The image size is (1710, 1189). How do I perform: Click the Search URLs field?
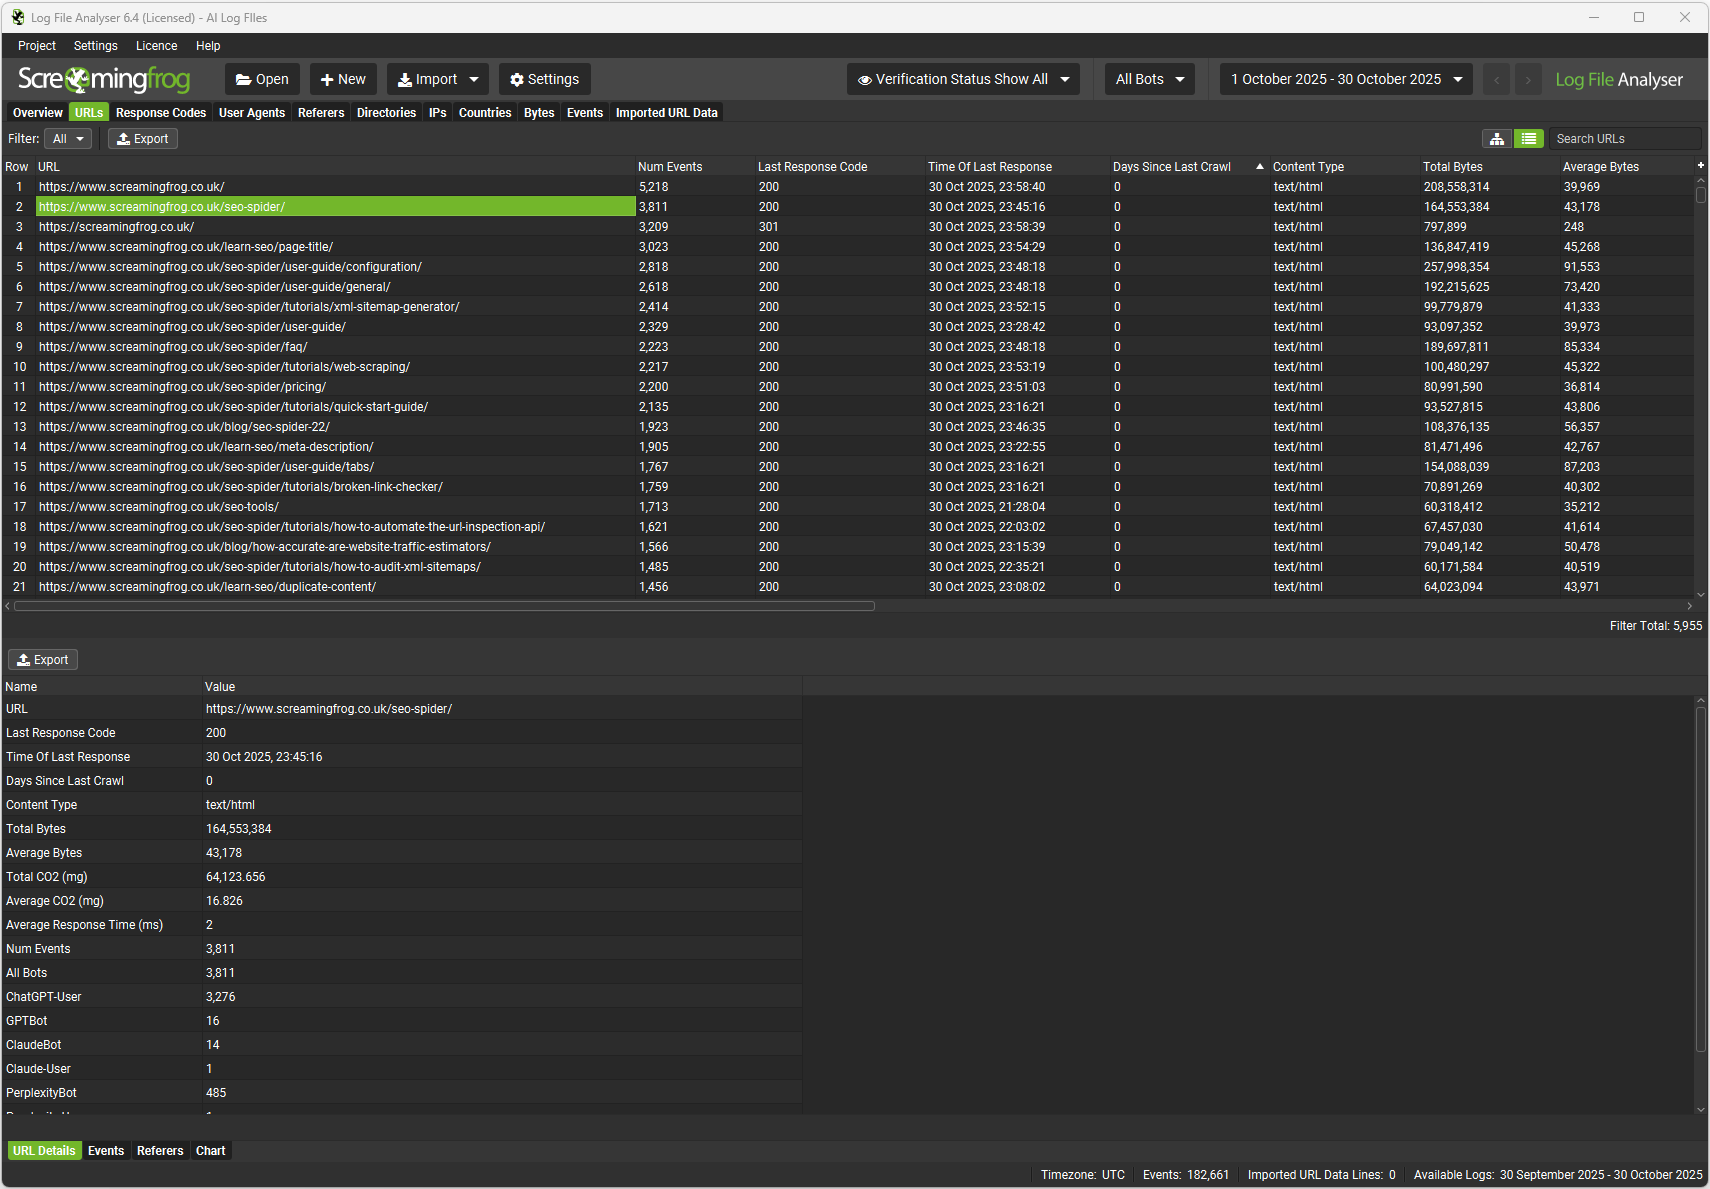coord(1622,139)
